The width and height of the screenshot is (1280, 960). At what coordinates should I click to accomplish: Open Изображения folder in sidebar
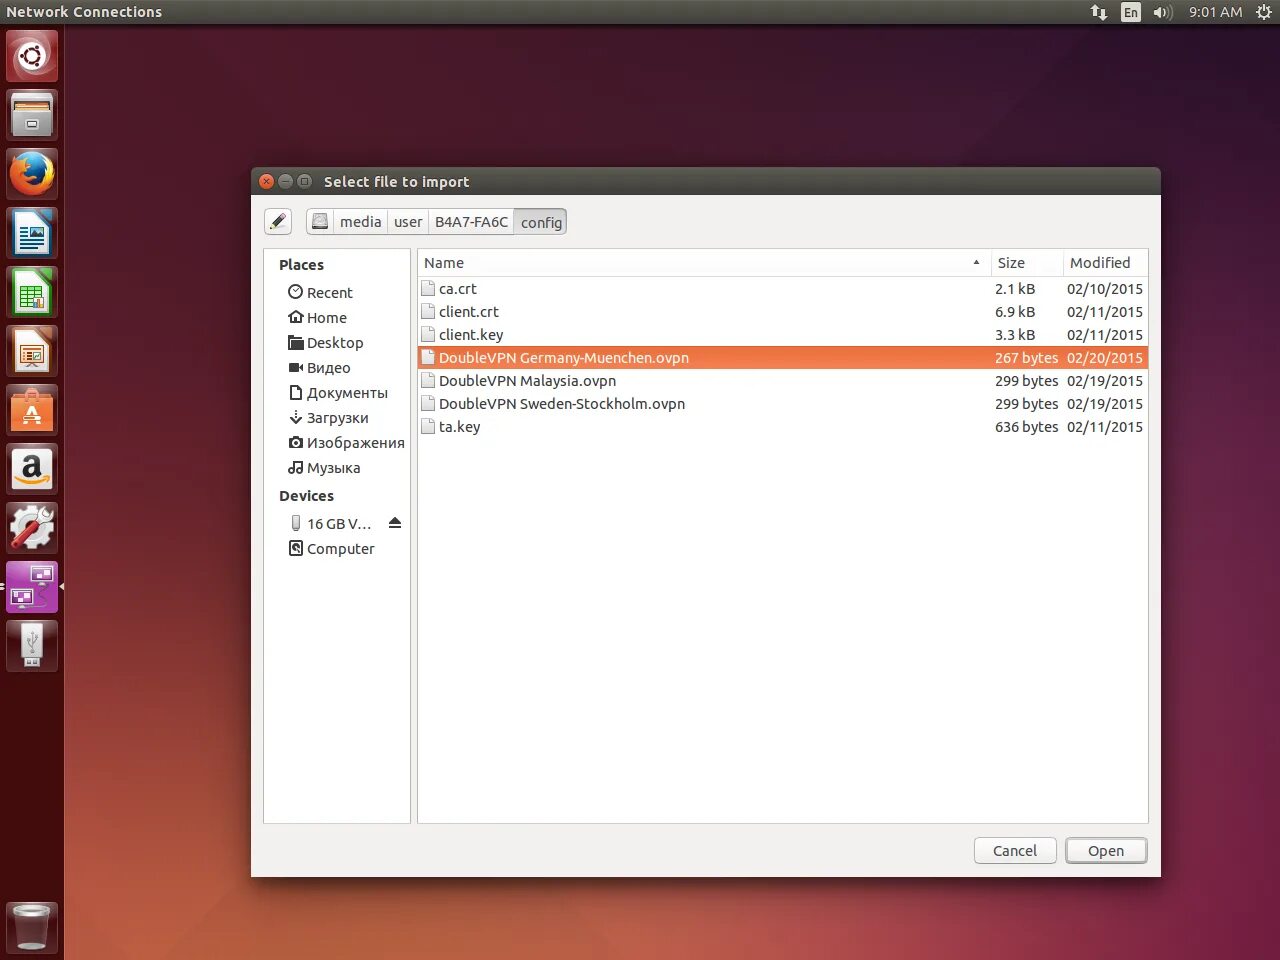tap(346, 443)
